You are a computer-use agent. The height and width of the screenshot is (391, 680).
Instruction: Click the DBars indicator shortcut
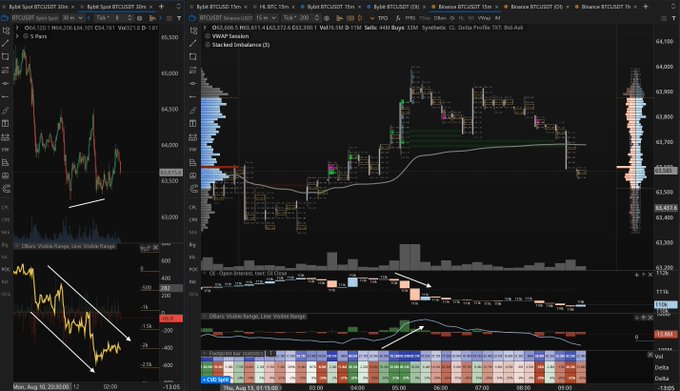click(440, 18)
